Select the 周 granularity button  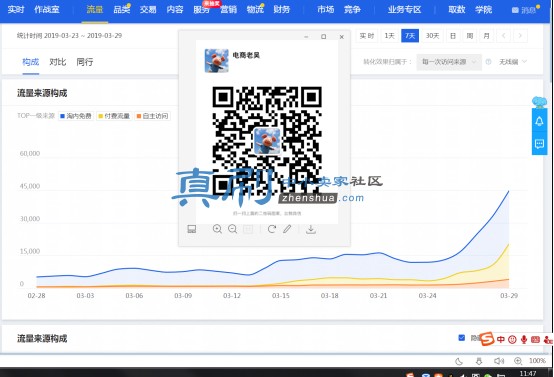click(470, 36)
